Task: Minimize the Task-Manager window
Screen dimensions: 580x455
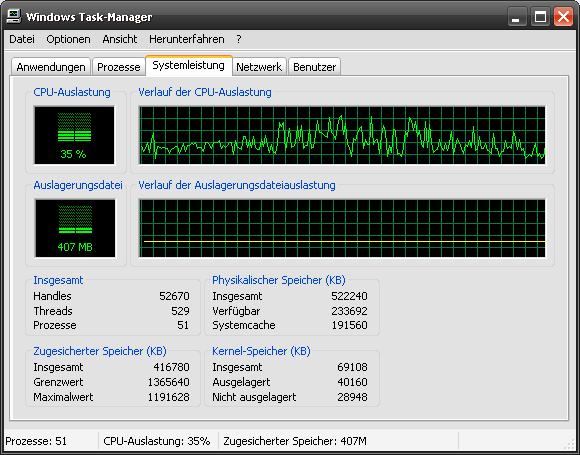Action: click(x=517, y=17)
